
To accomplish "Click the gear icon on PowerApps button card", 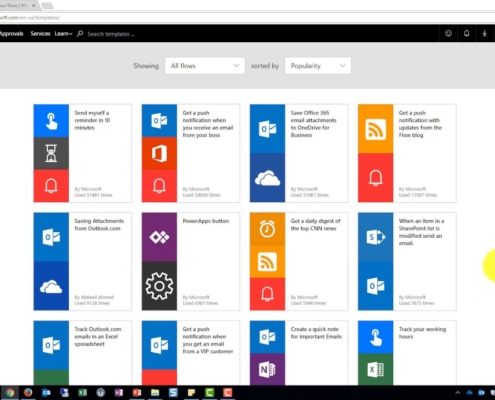I will coord(159,286).
